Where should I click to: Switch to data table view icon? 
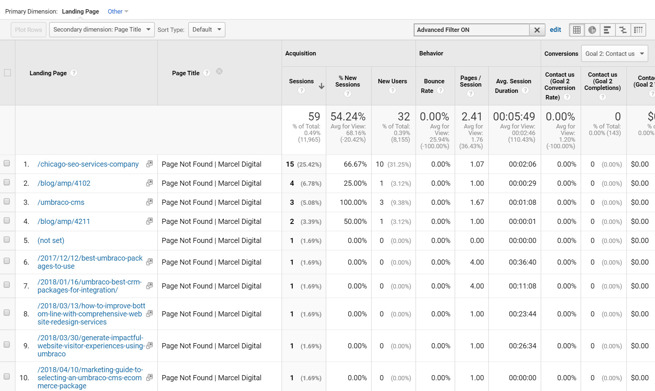(x=577, y=30)
